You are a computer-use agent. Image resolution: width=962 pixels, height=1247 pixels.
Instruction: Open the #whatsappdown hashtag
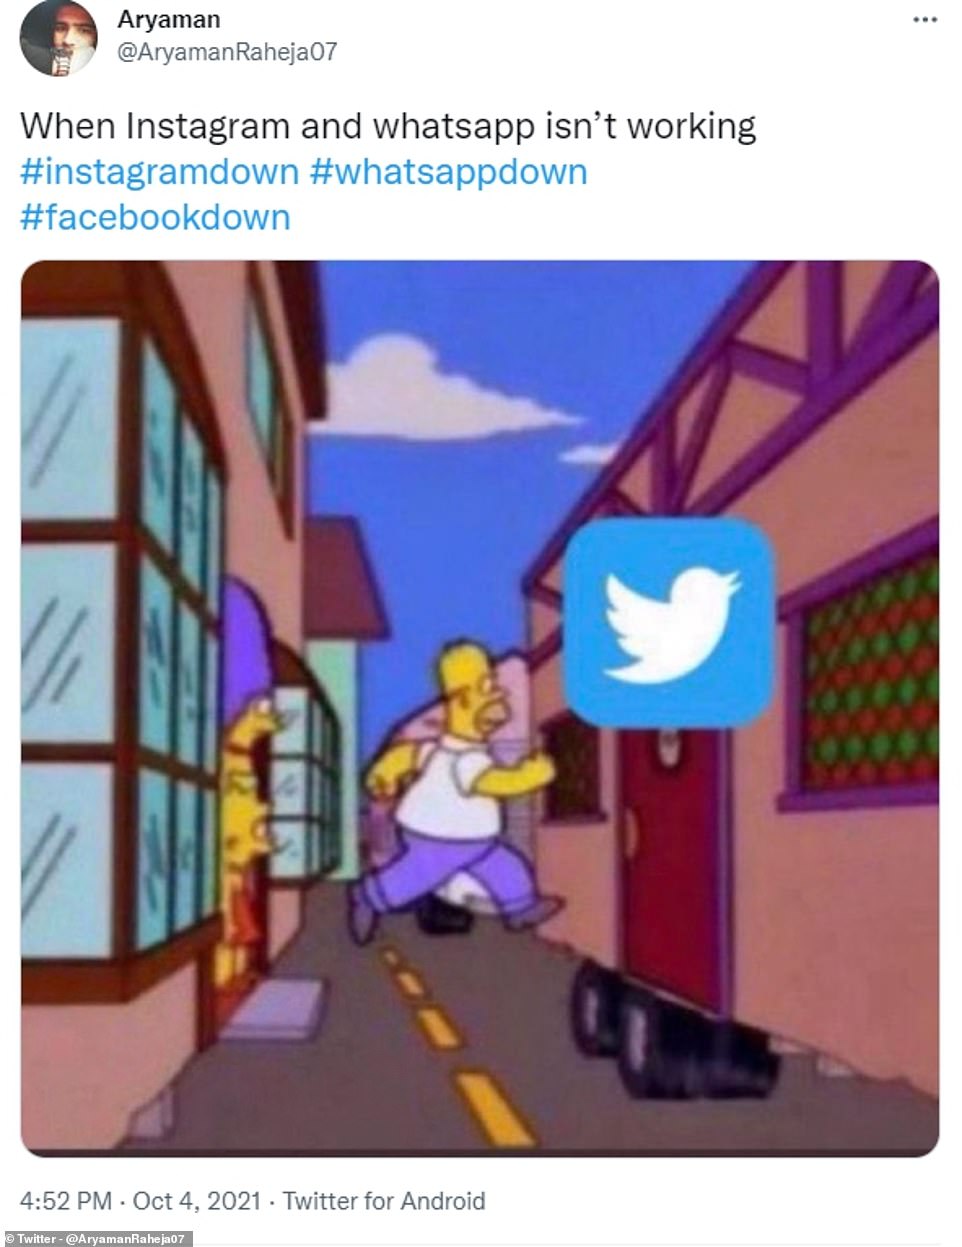(x=448, y=172)
